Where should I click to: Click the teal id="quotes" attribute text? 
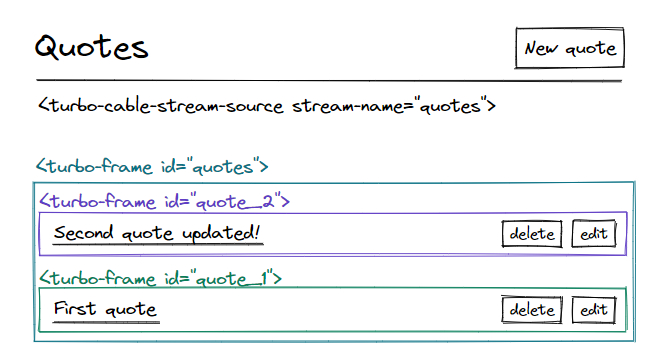coord(209,167)
